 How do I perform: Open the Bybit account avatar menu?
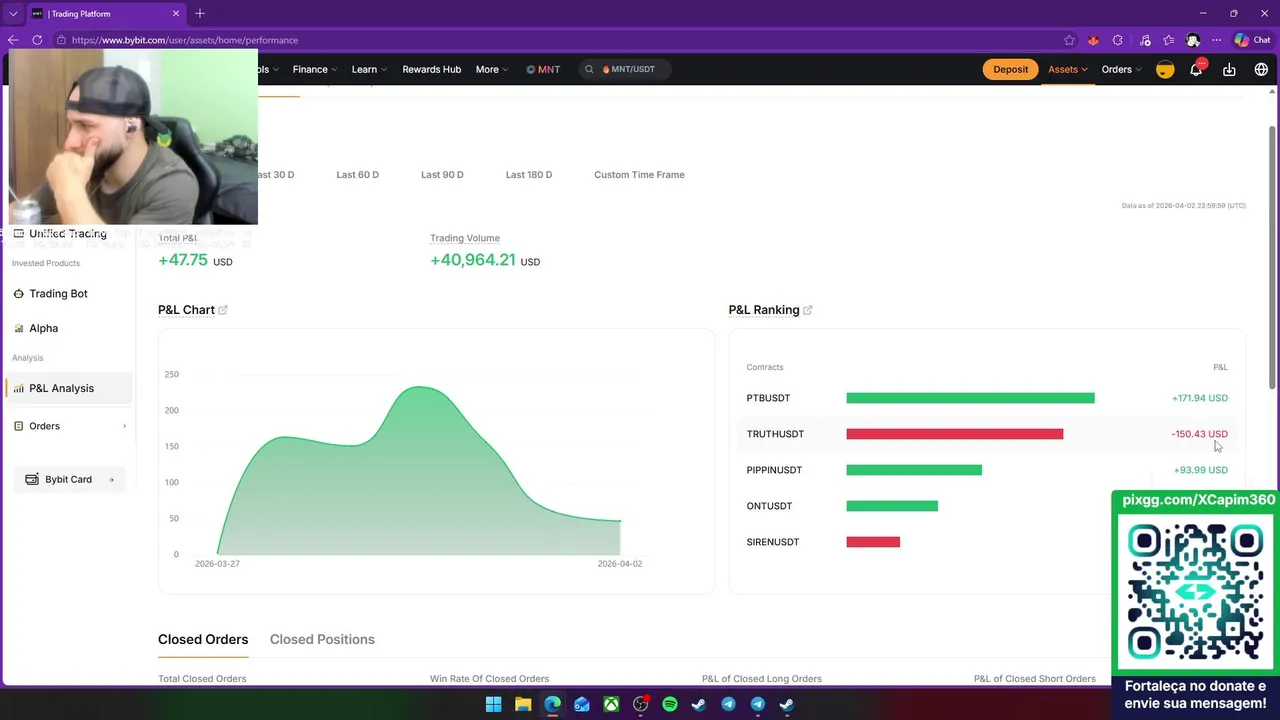[1165, 69]
